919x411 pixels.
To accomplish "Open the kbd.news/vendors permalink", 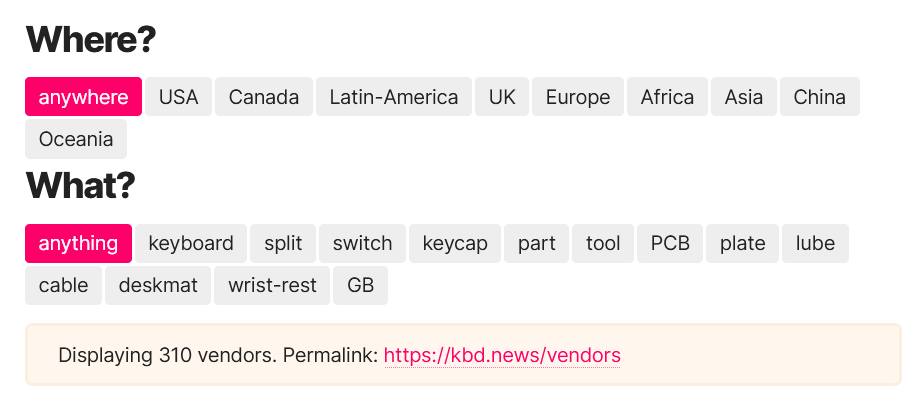I will tap(502, 355).
